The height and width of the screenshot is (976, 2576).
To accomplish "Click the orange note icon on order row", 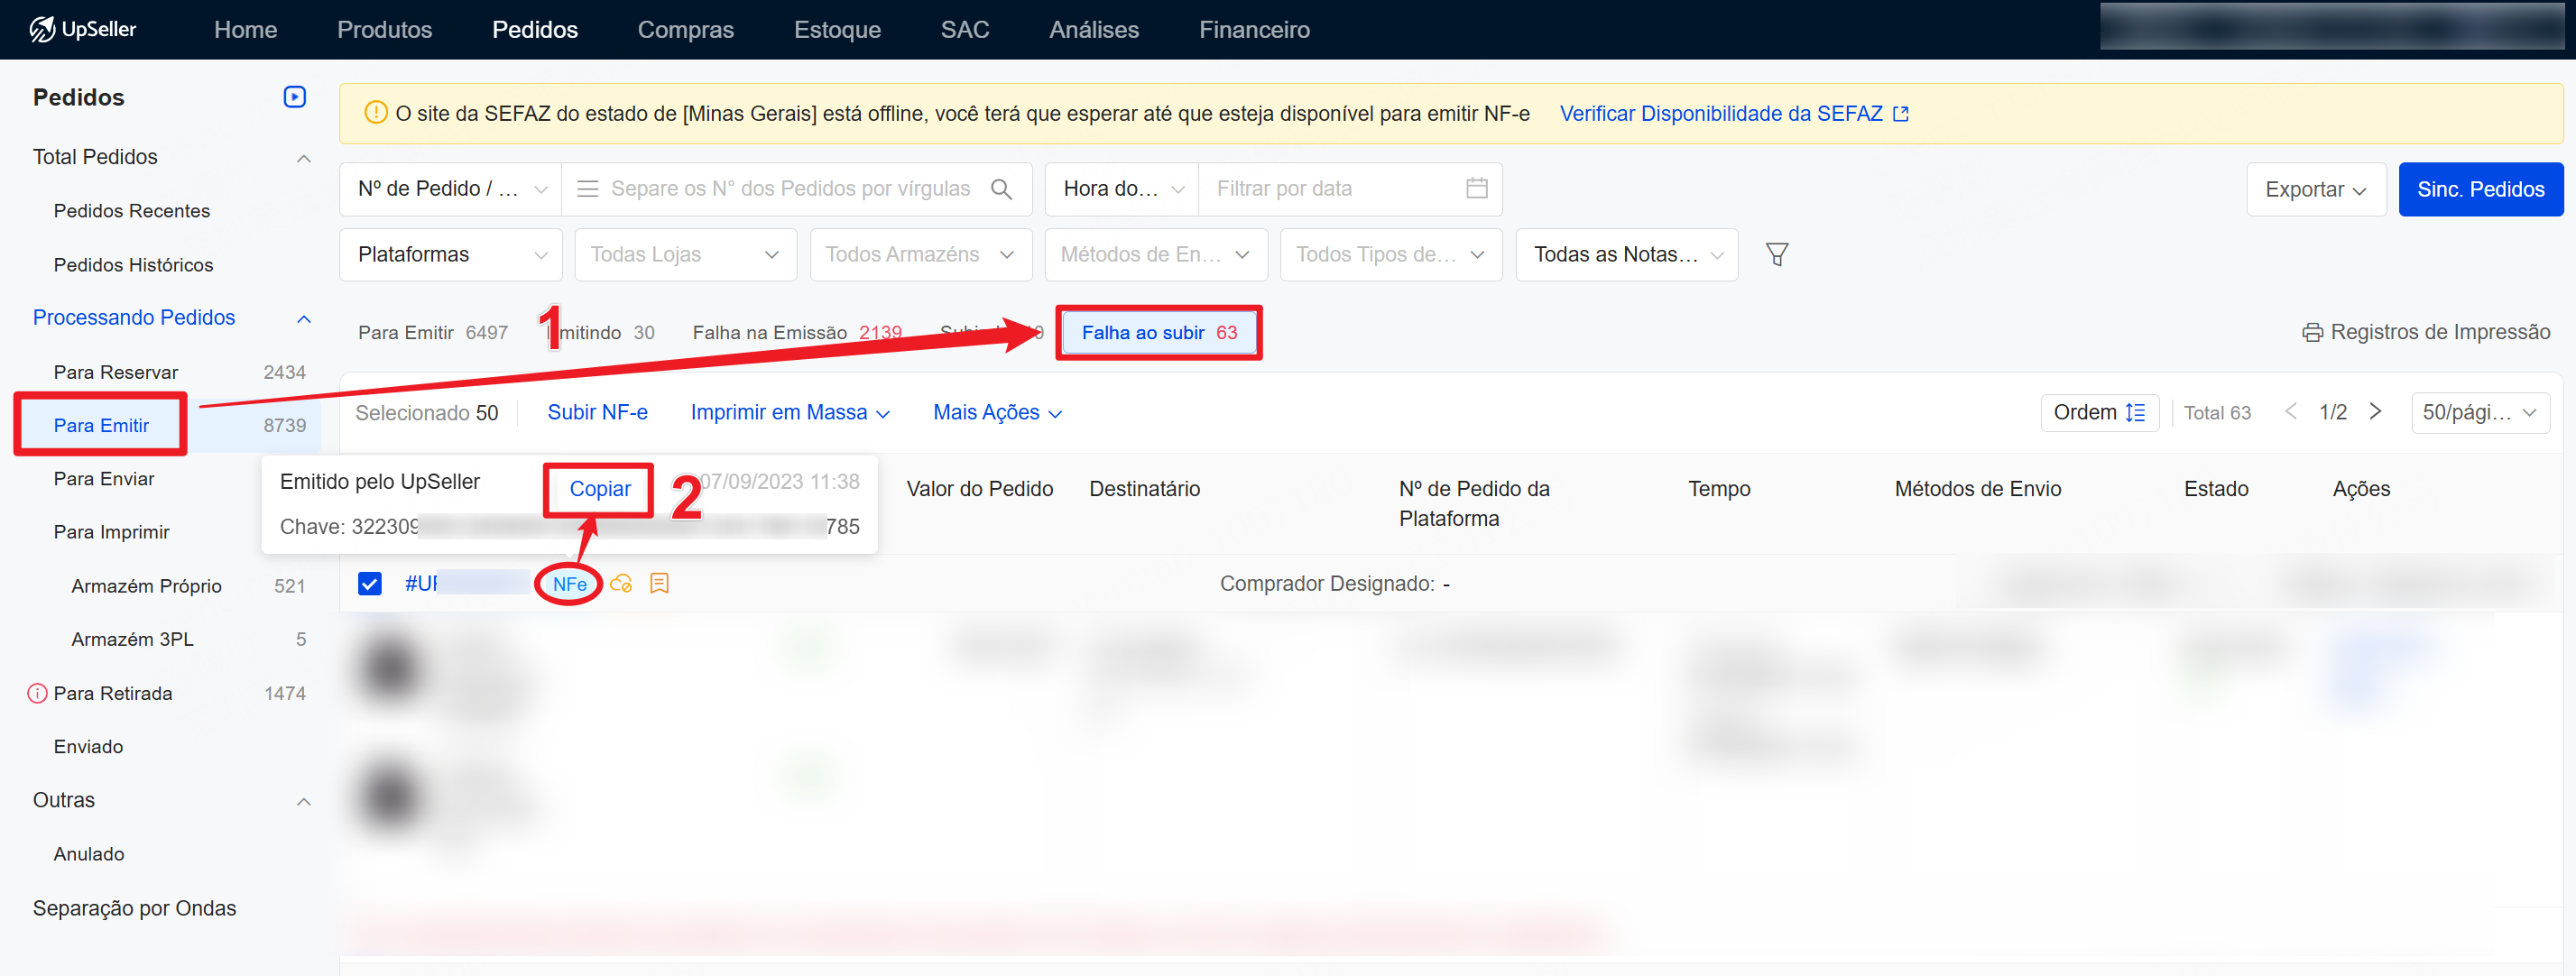I will (659, 584).
